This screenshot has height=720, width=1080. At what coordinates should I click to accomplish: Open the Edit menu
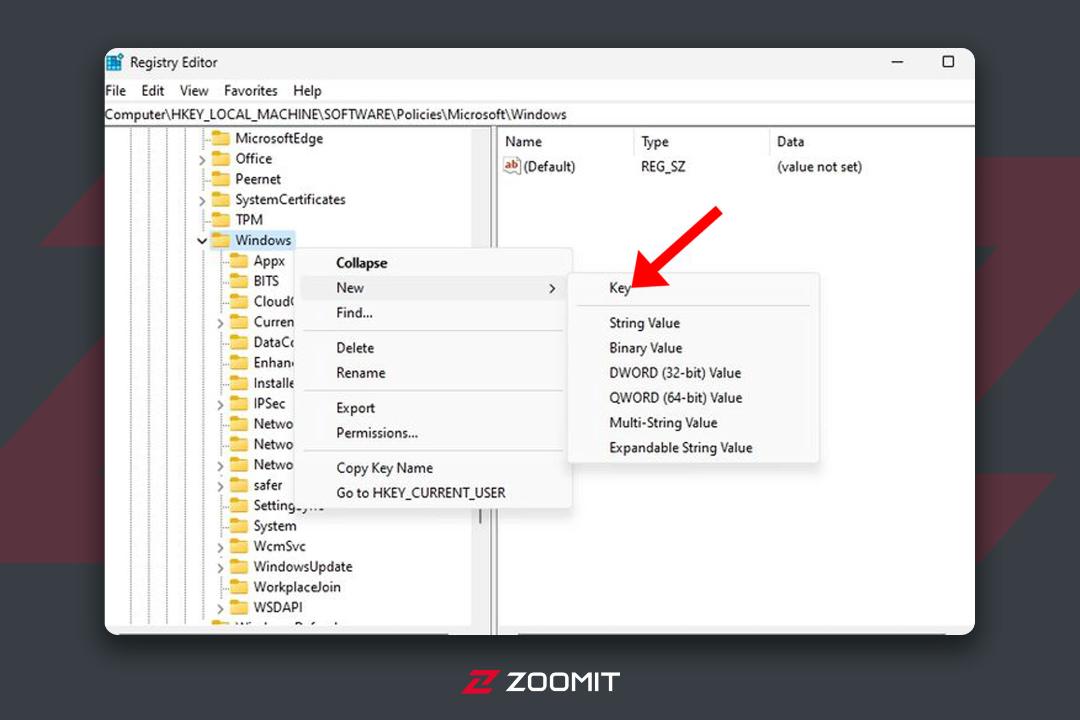[x=152, y=90]
